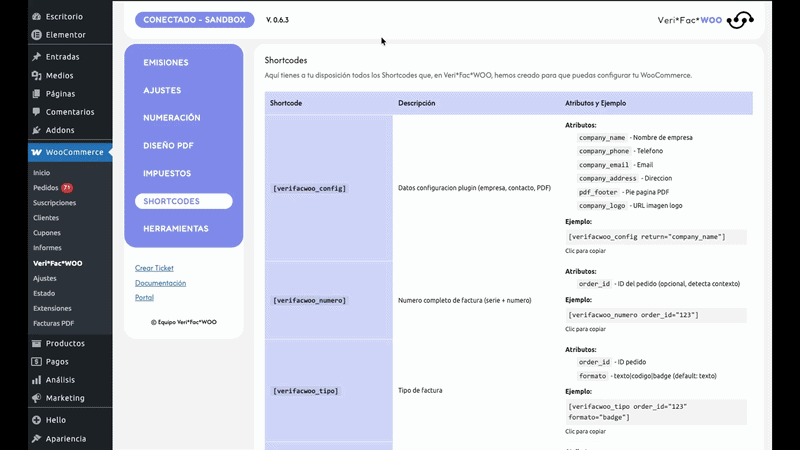
Task: Click the Páginas pages icon
Action: coord(36,94)
